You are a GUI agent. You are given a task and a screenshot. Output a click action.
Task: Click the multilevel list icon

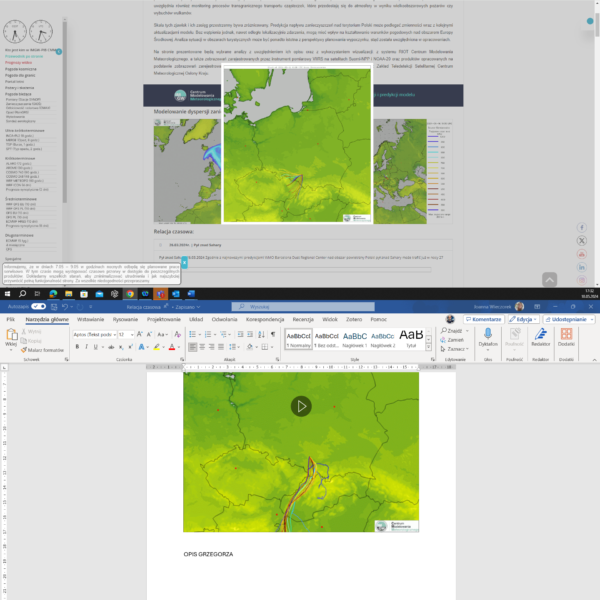click(x=223, y=334)
